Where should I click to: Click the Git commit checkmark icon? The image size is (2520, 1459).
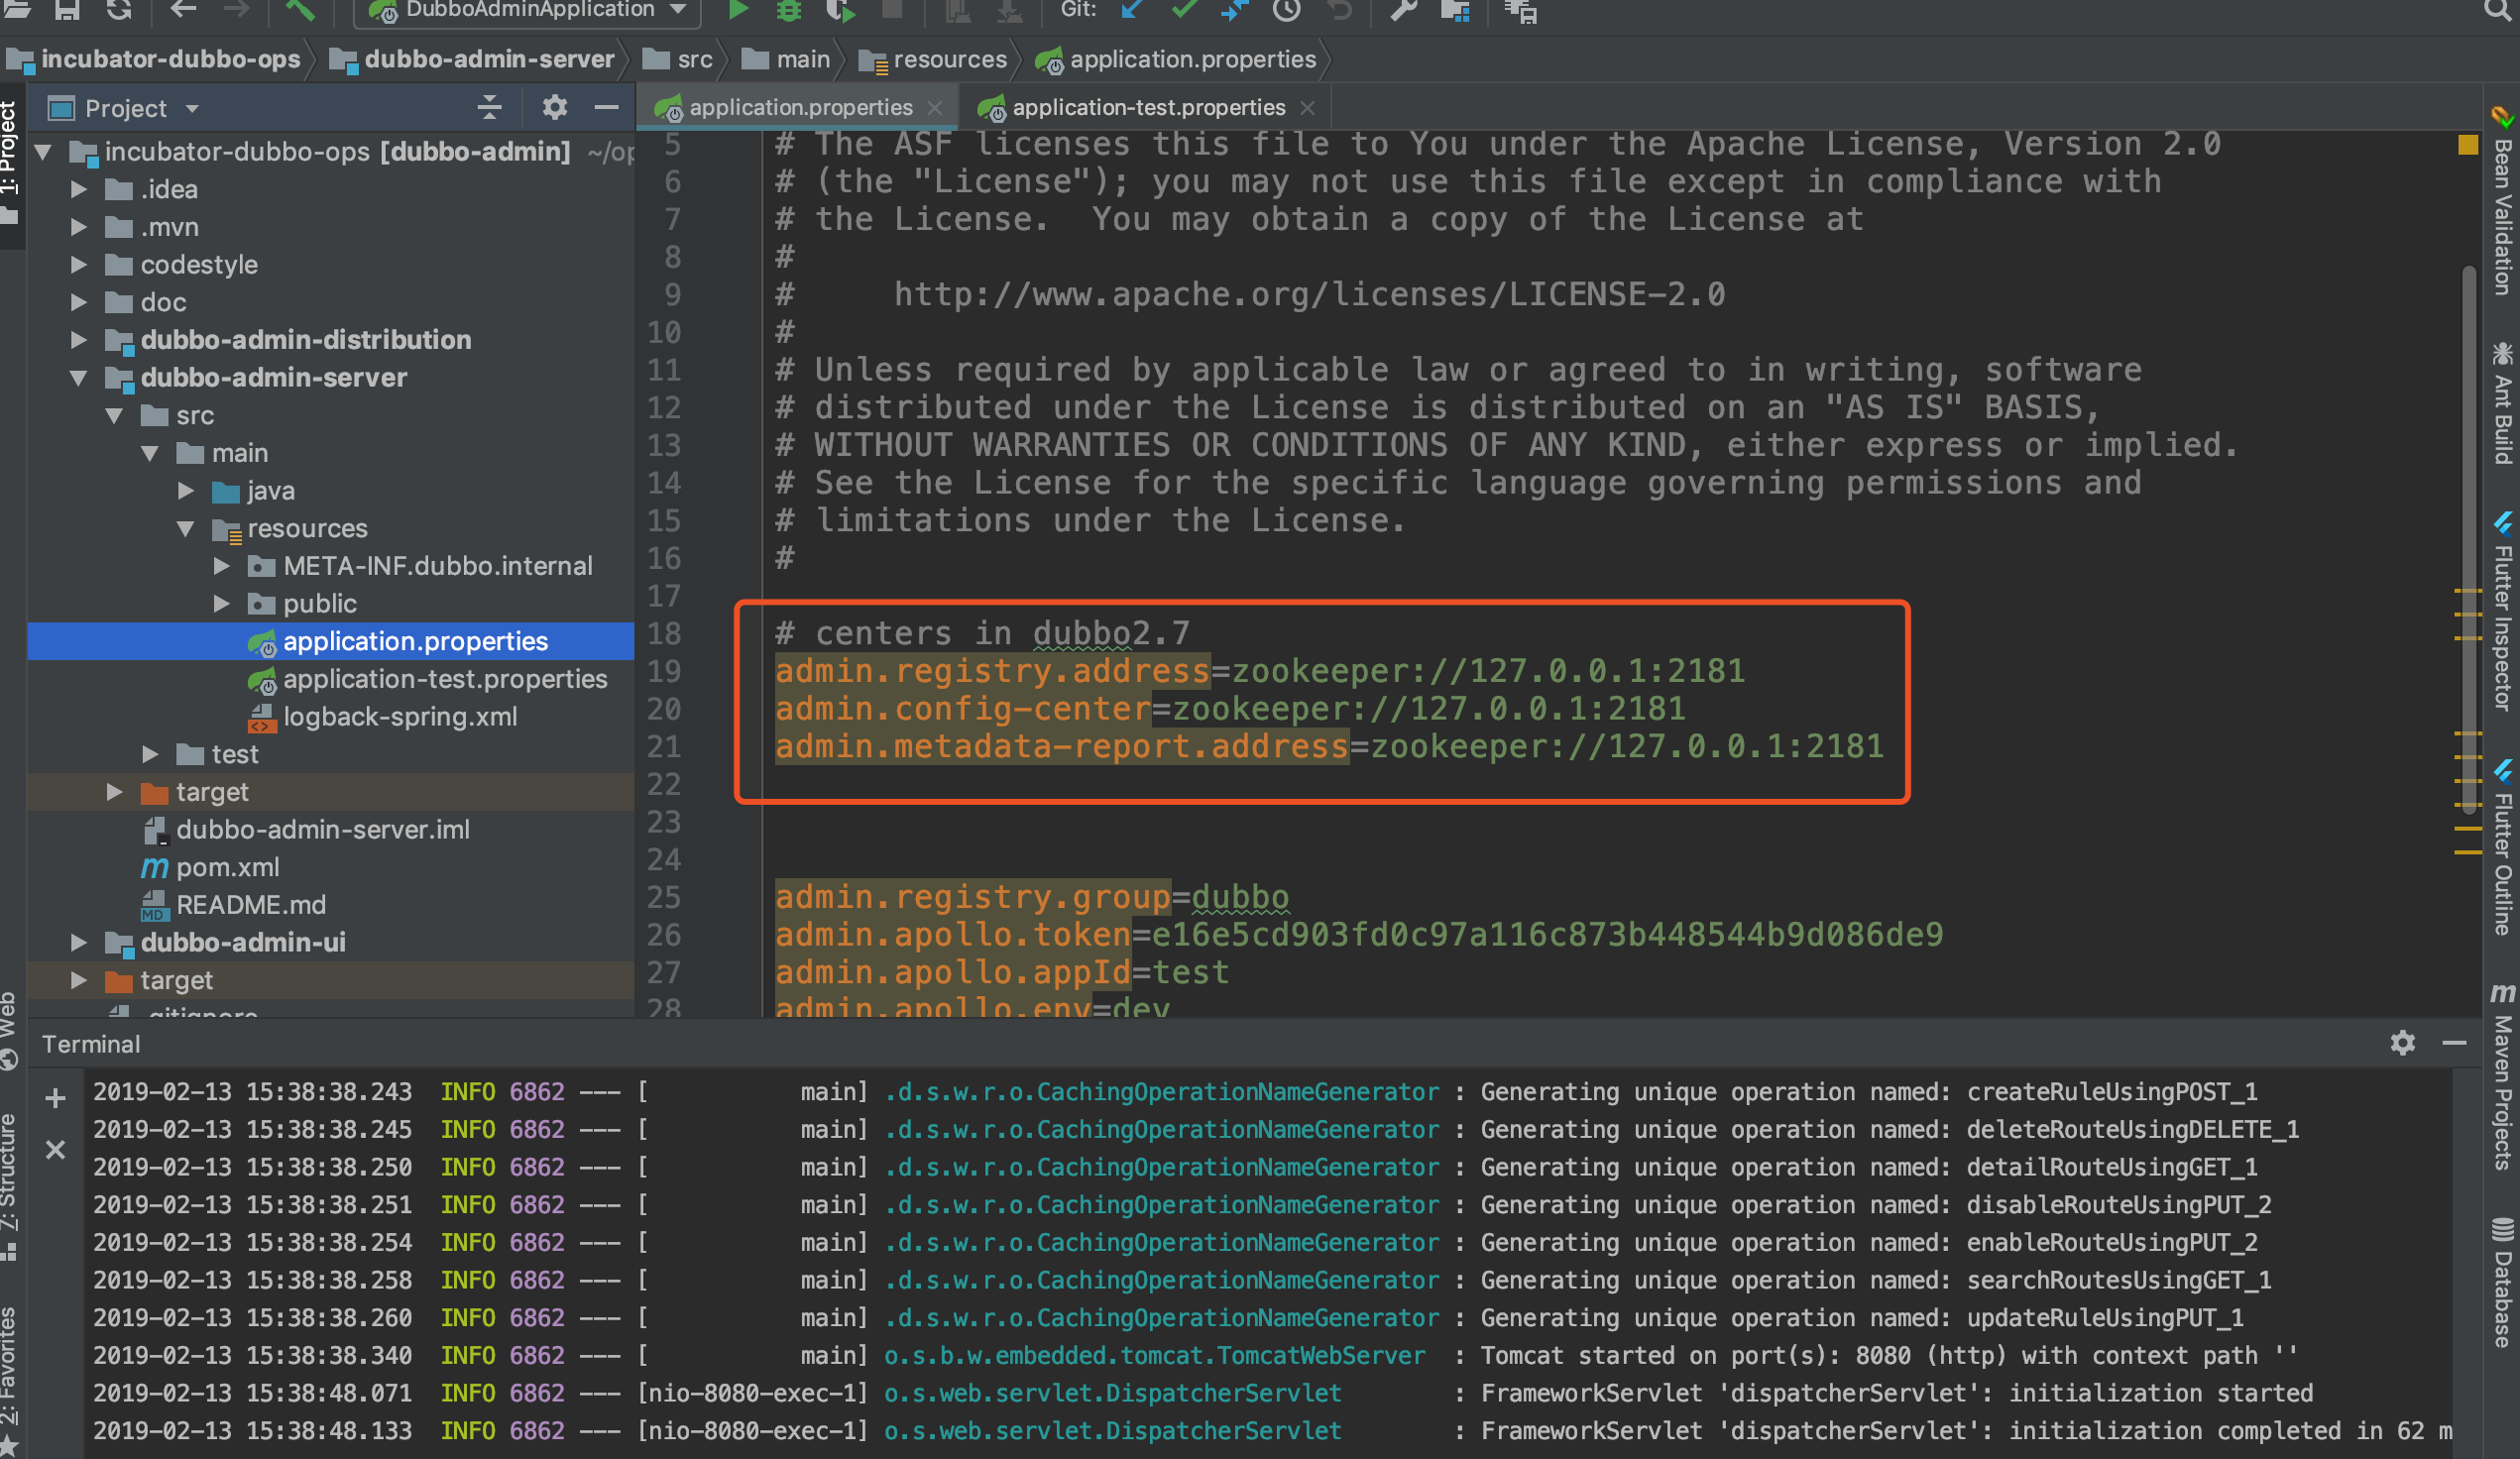point(1184,10)
